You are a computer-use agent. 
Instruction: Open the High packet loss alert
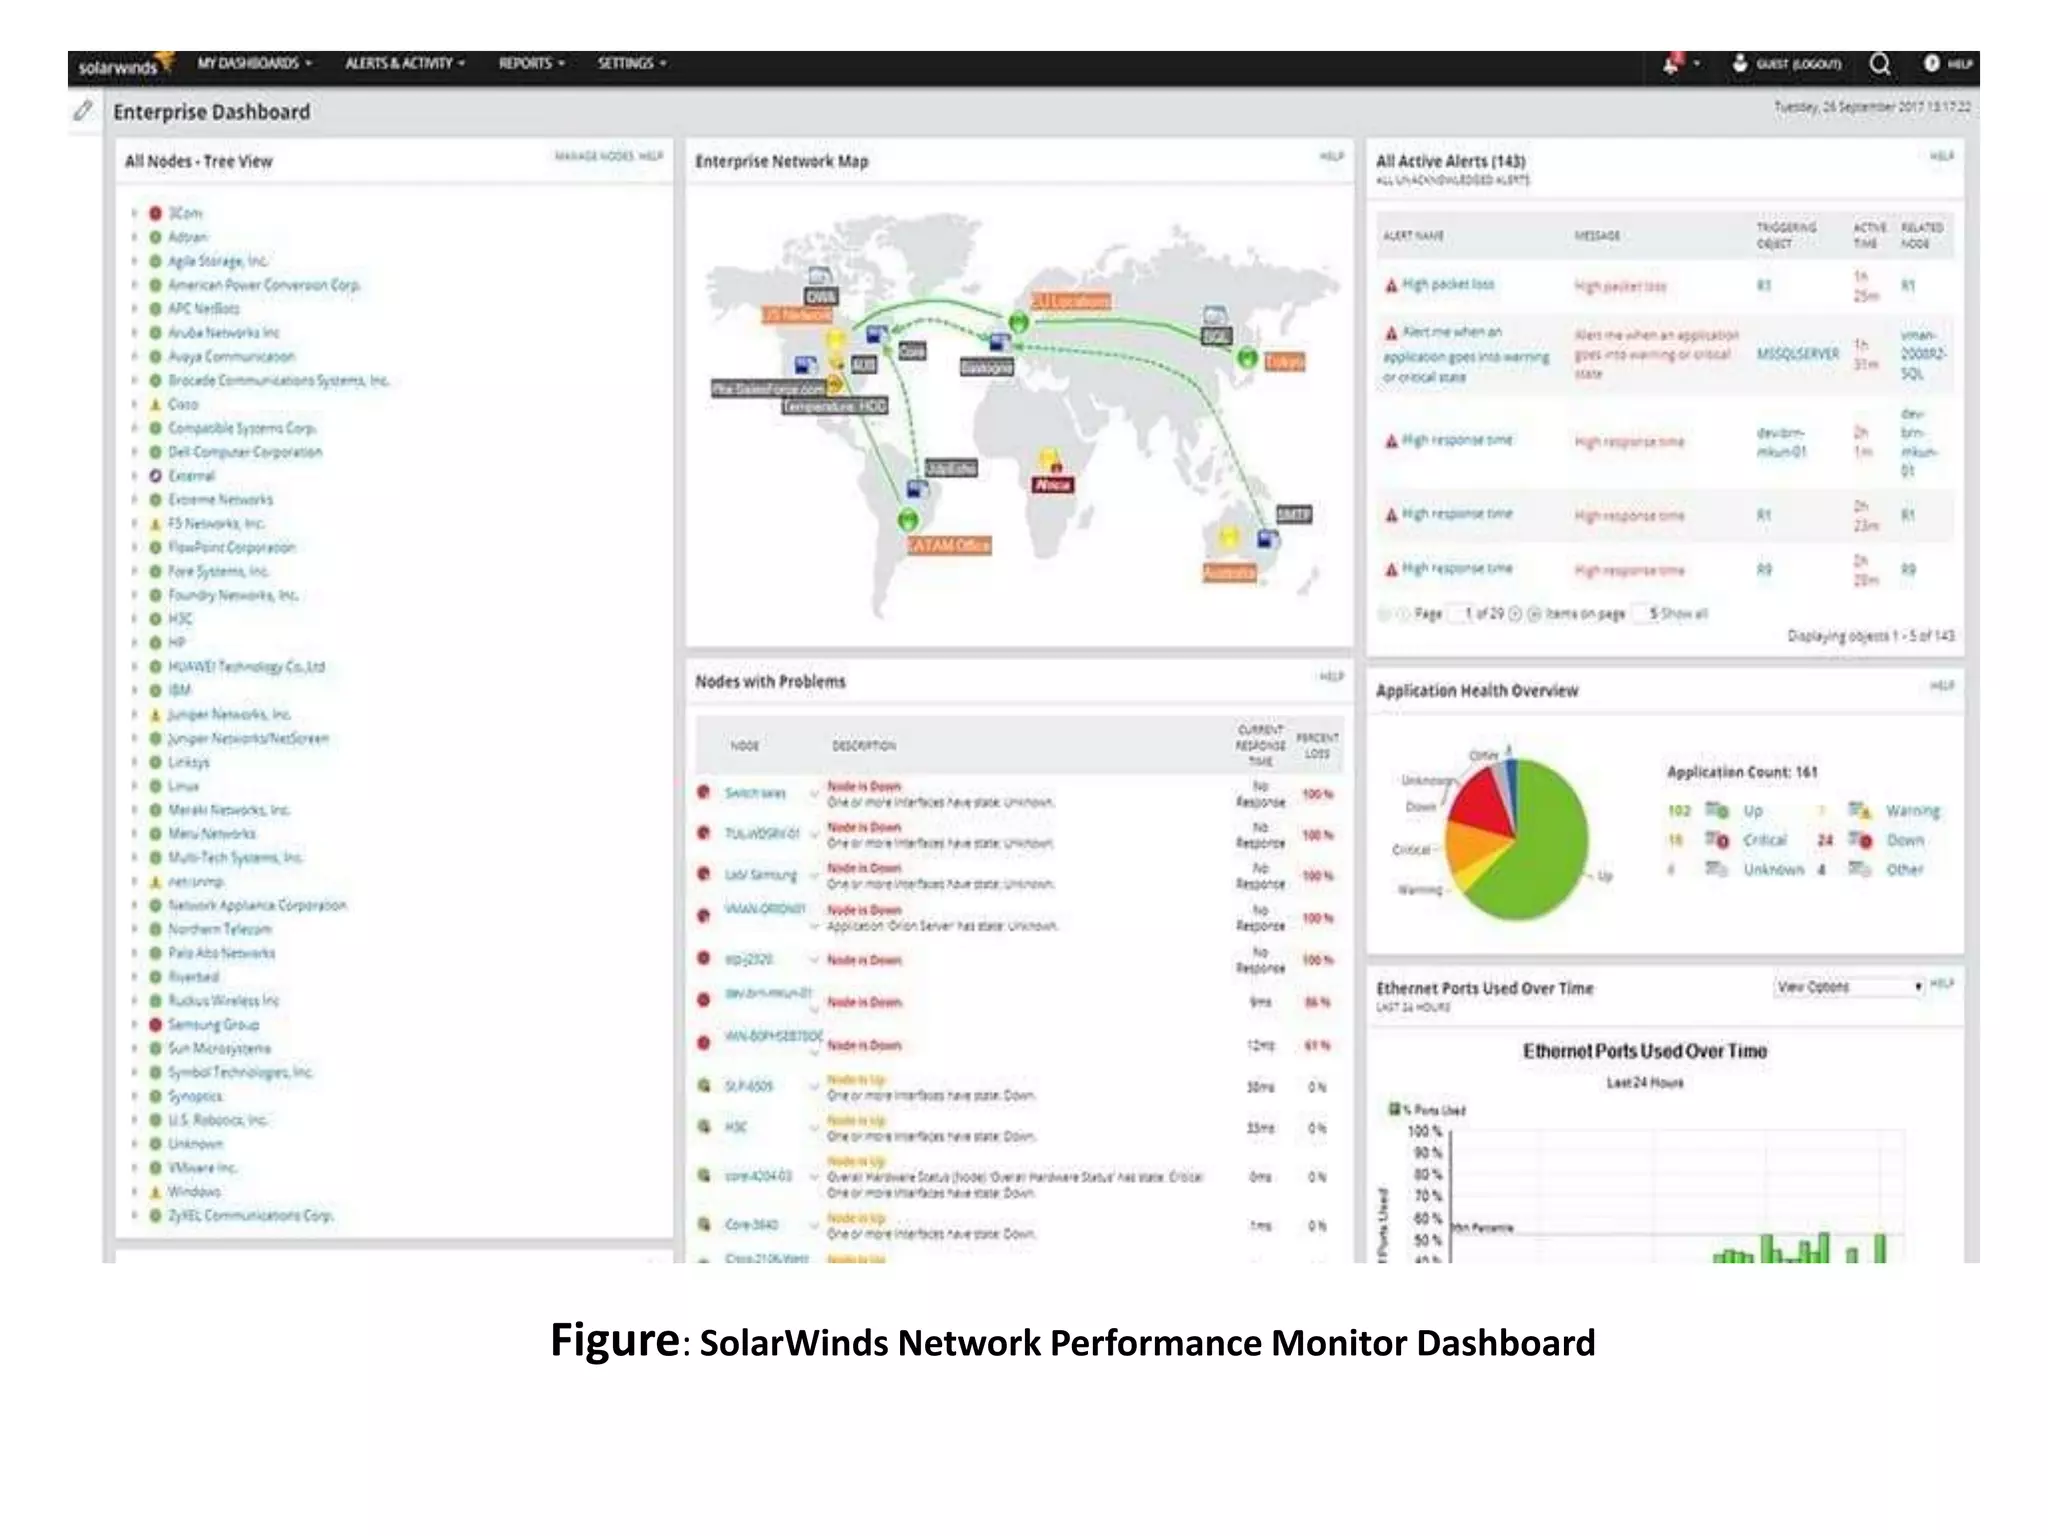[1448, 284]
